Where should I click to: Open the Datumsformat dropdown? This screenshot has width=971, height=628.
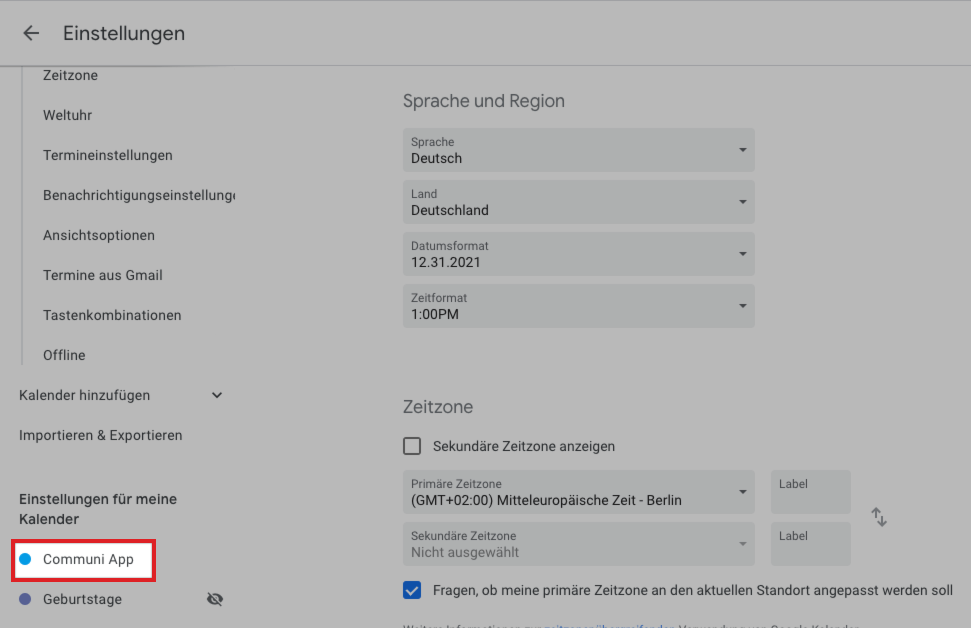pyautogui.click(x=578, y=254)
